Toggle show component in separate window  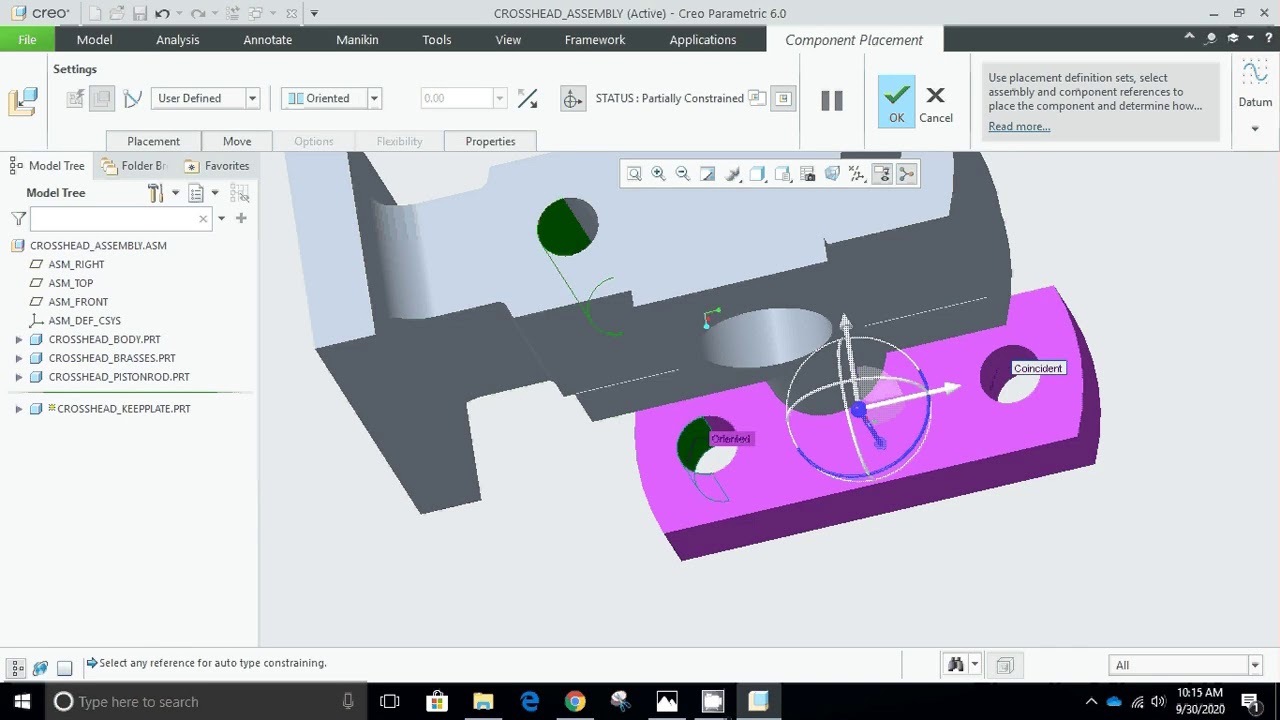point(757,98)
